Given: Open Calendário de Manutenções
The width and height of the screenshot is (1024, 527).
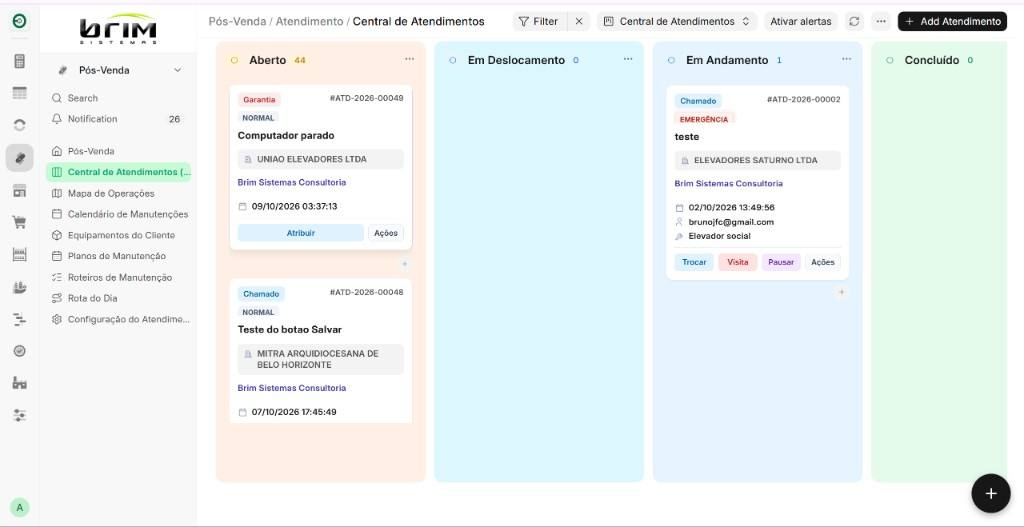Looking at the screenshot, I should [118, 214].
